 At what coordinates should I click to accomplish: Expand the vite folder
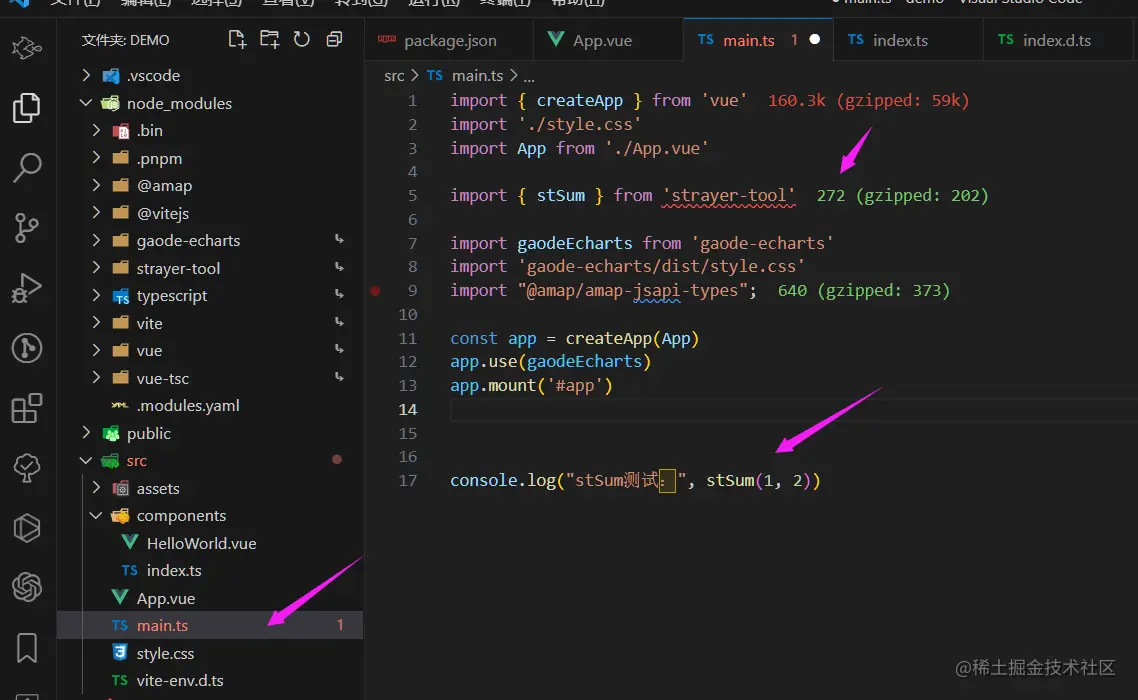[x=97, y=323]
